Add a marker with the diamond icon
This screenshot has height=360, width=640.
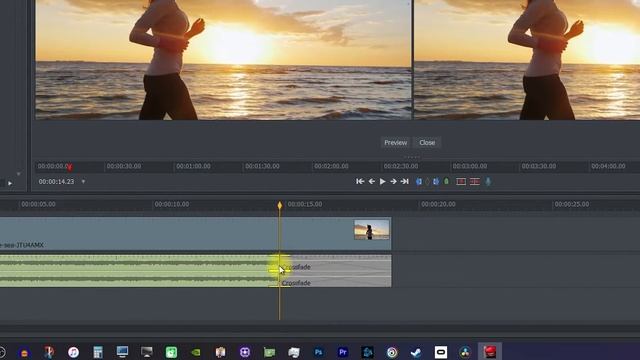(x=427, y=181)
